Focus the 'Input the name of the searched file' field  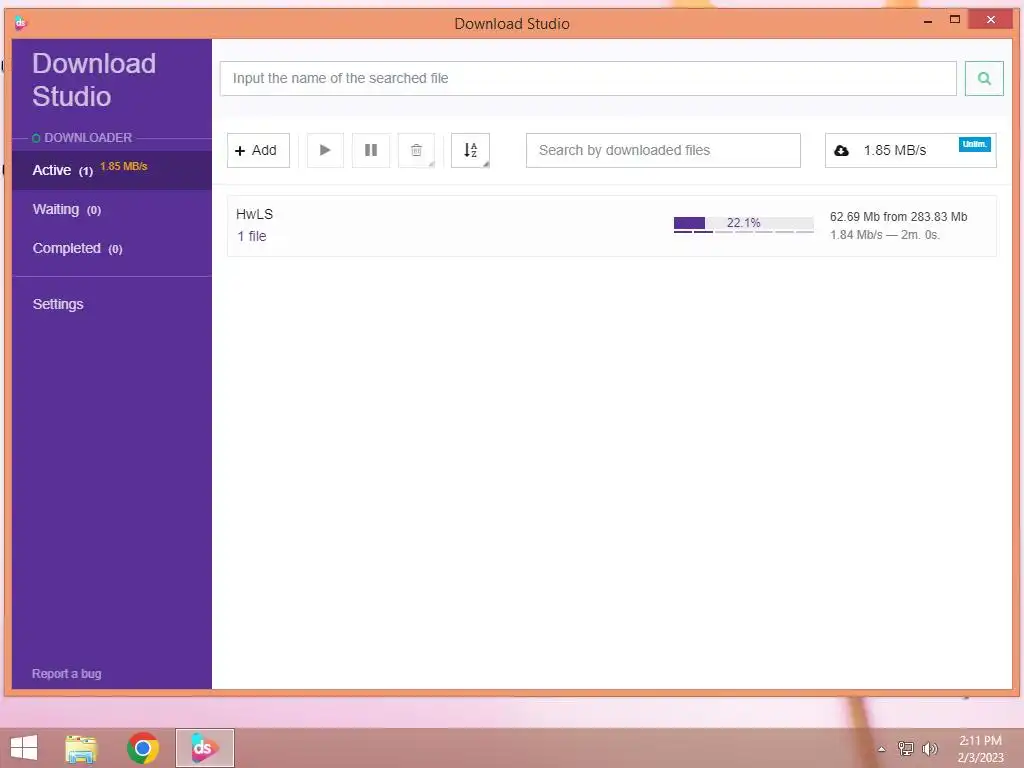pos(588,78)
